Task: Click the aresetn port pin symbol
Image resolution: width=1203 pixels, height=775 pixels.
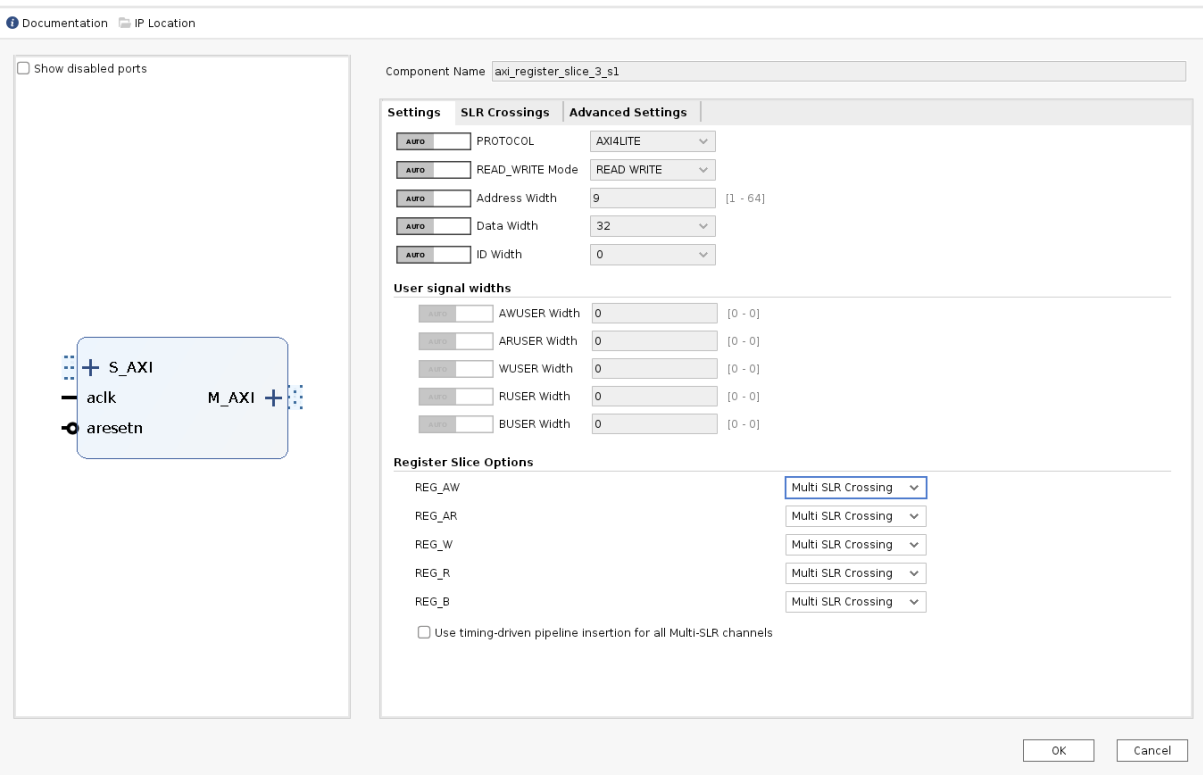Action: coord(69,428)
